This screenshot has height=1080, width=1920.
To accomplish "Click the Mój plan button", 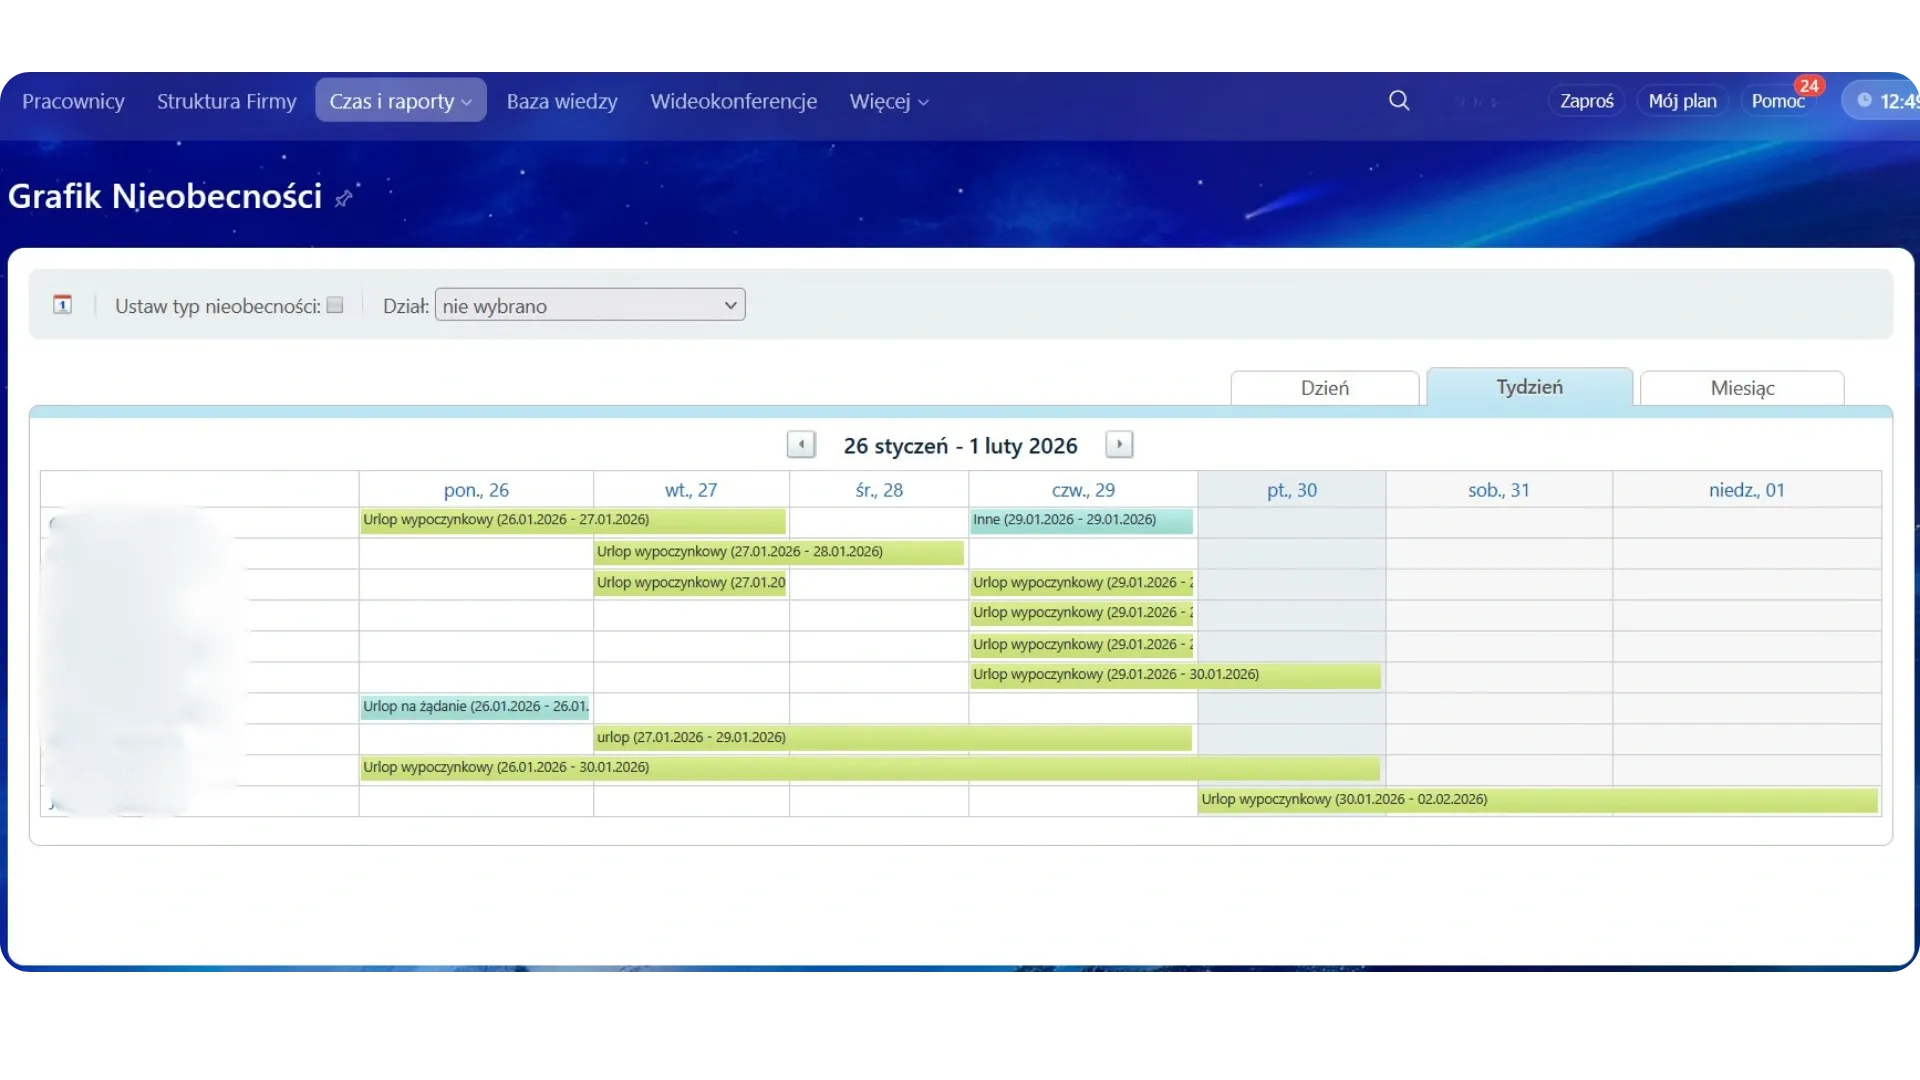I will click(x=1682, y=101).
